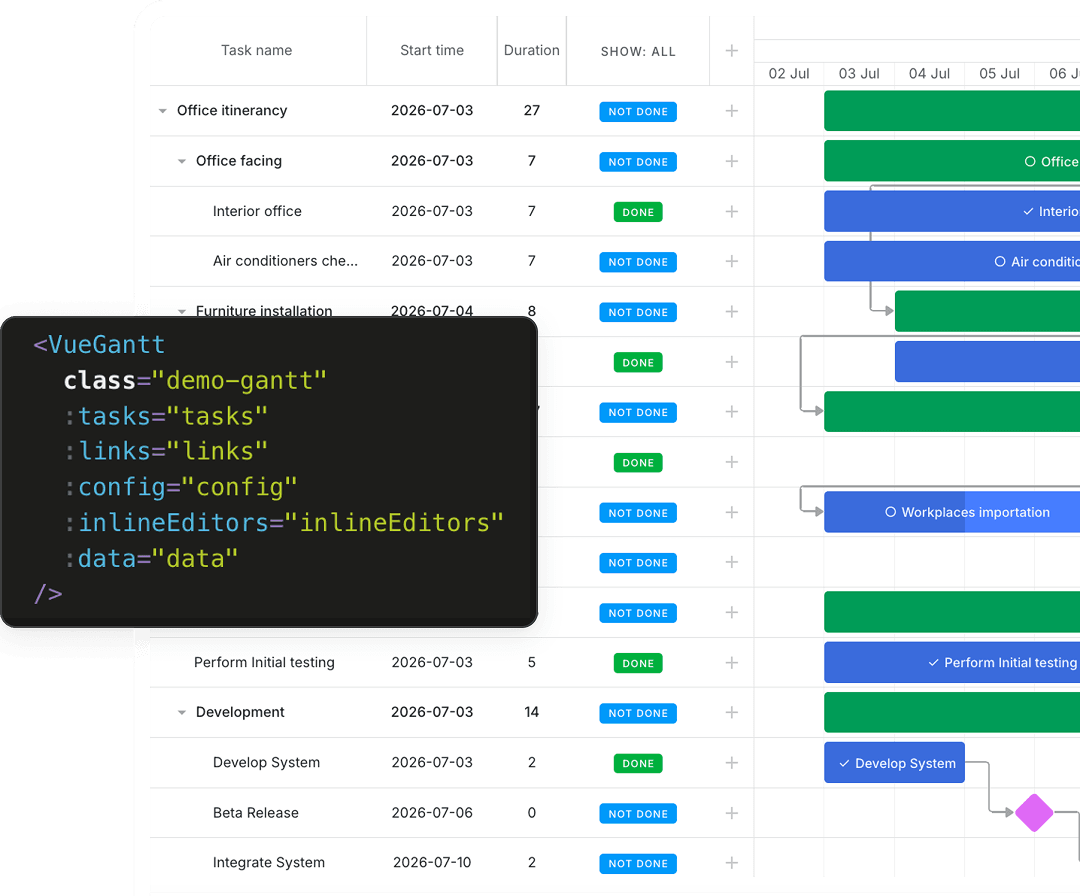Add subtask under Office facing row
This screenshot has height=896, width=1080.
tap(731, 161)
